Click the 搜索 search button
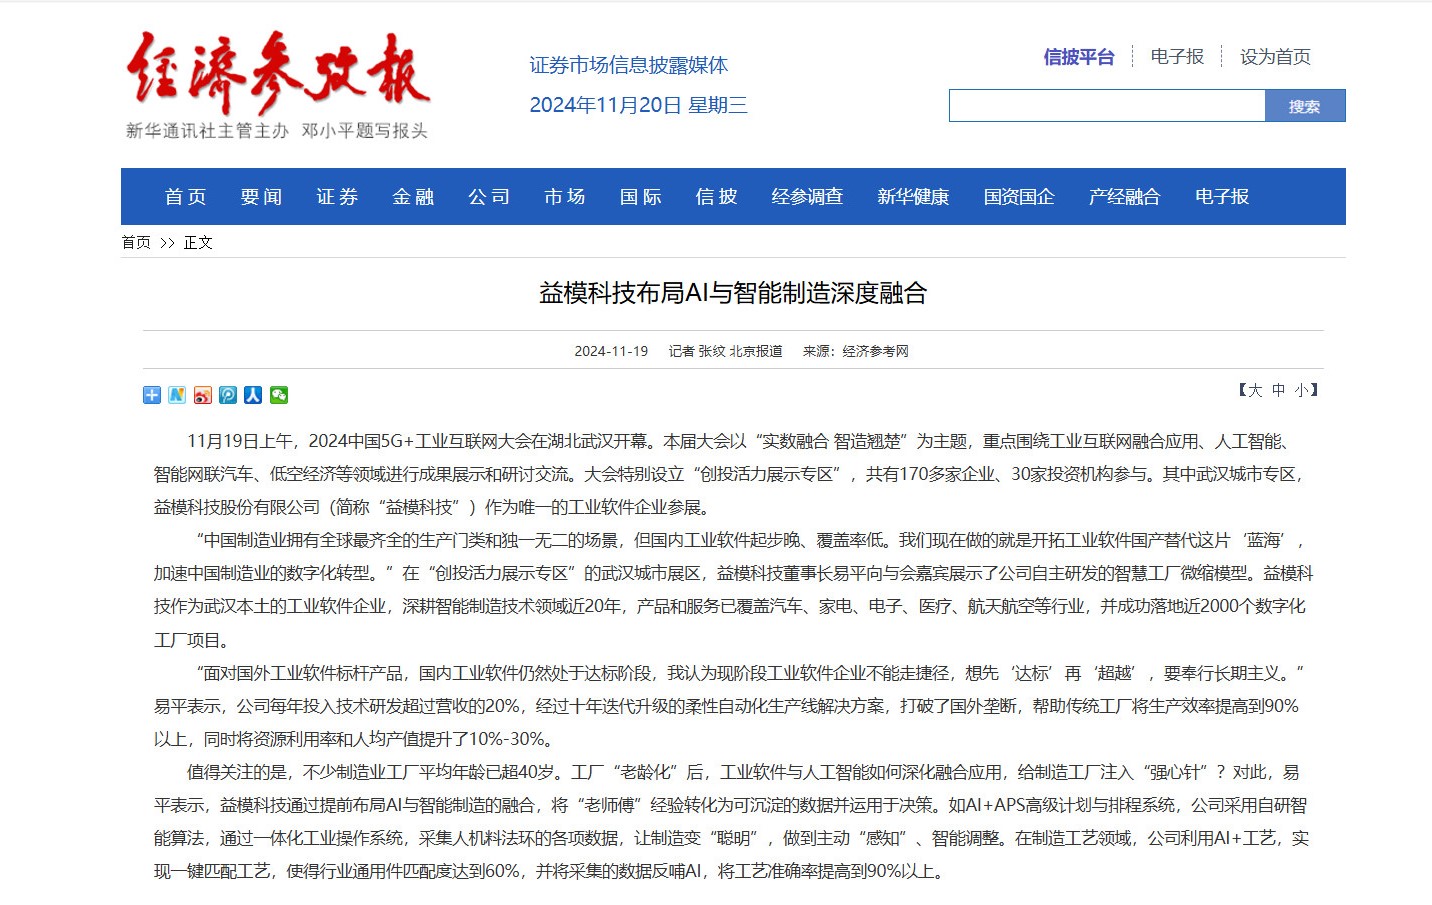The height and width of the screenshot is (905, 1432). click(x=1305, y=106)
